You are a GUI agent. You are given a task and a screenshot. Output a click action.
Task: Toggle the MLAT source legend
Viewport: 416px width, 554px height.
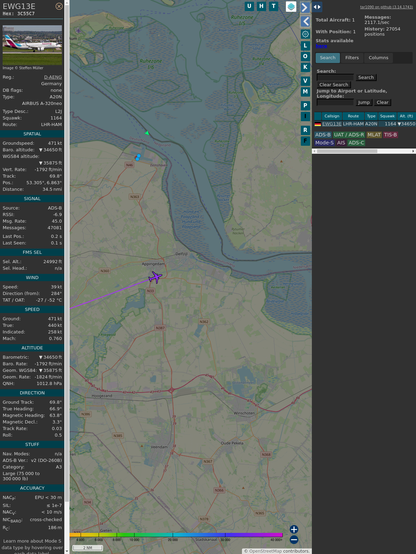[x=374, y=135]
